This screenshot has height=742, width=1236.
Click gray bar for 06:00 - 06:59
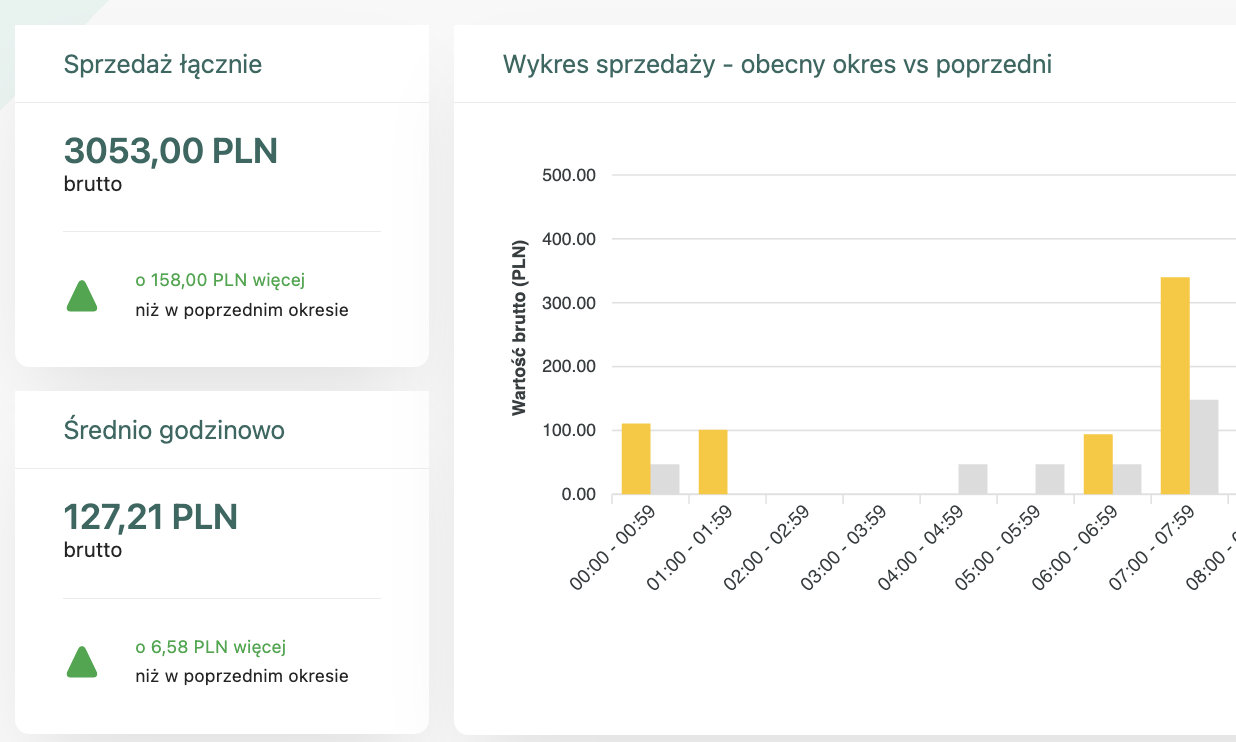(1127, 479)
